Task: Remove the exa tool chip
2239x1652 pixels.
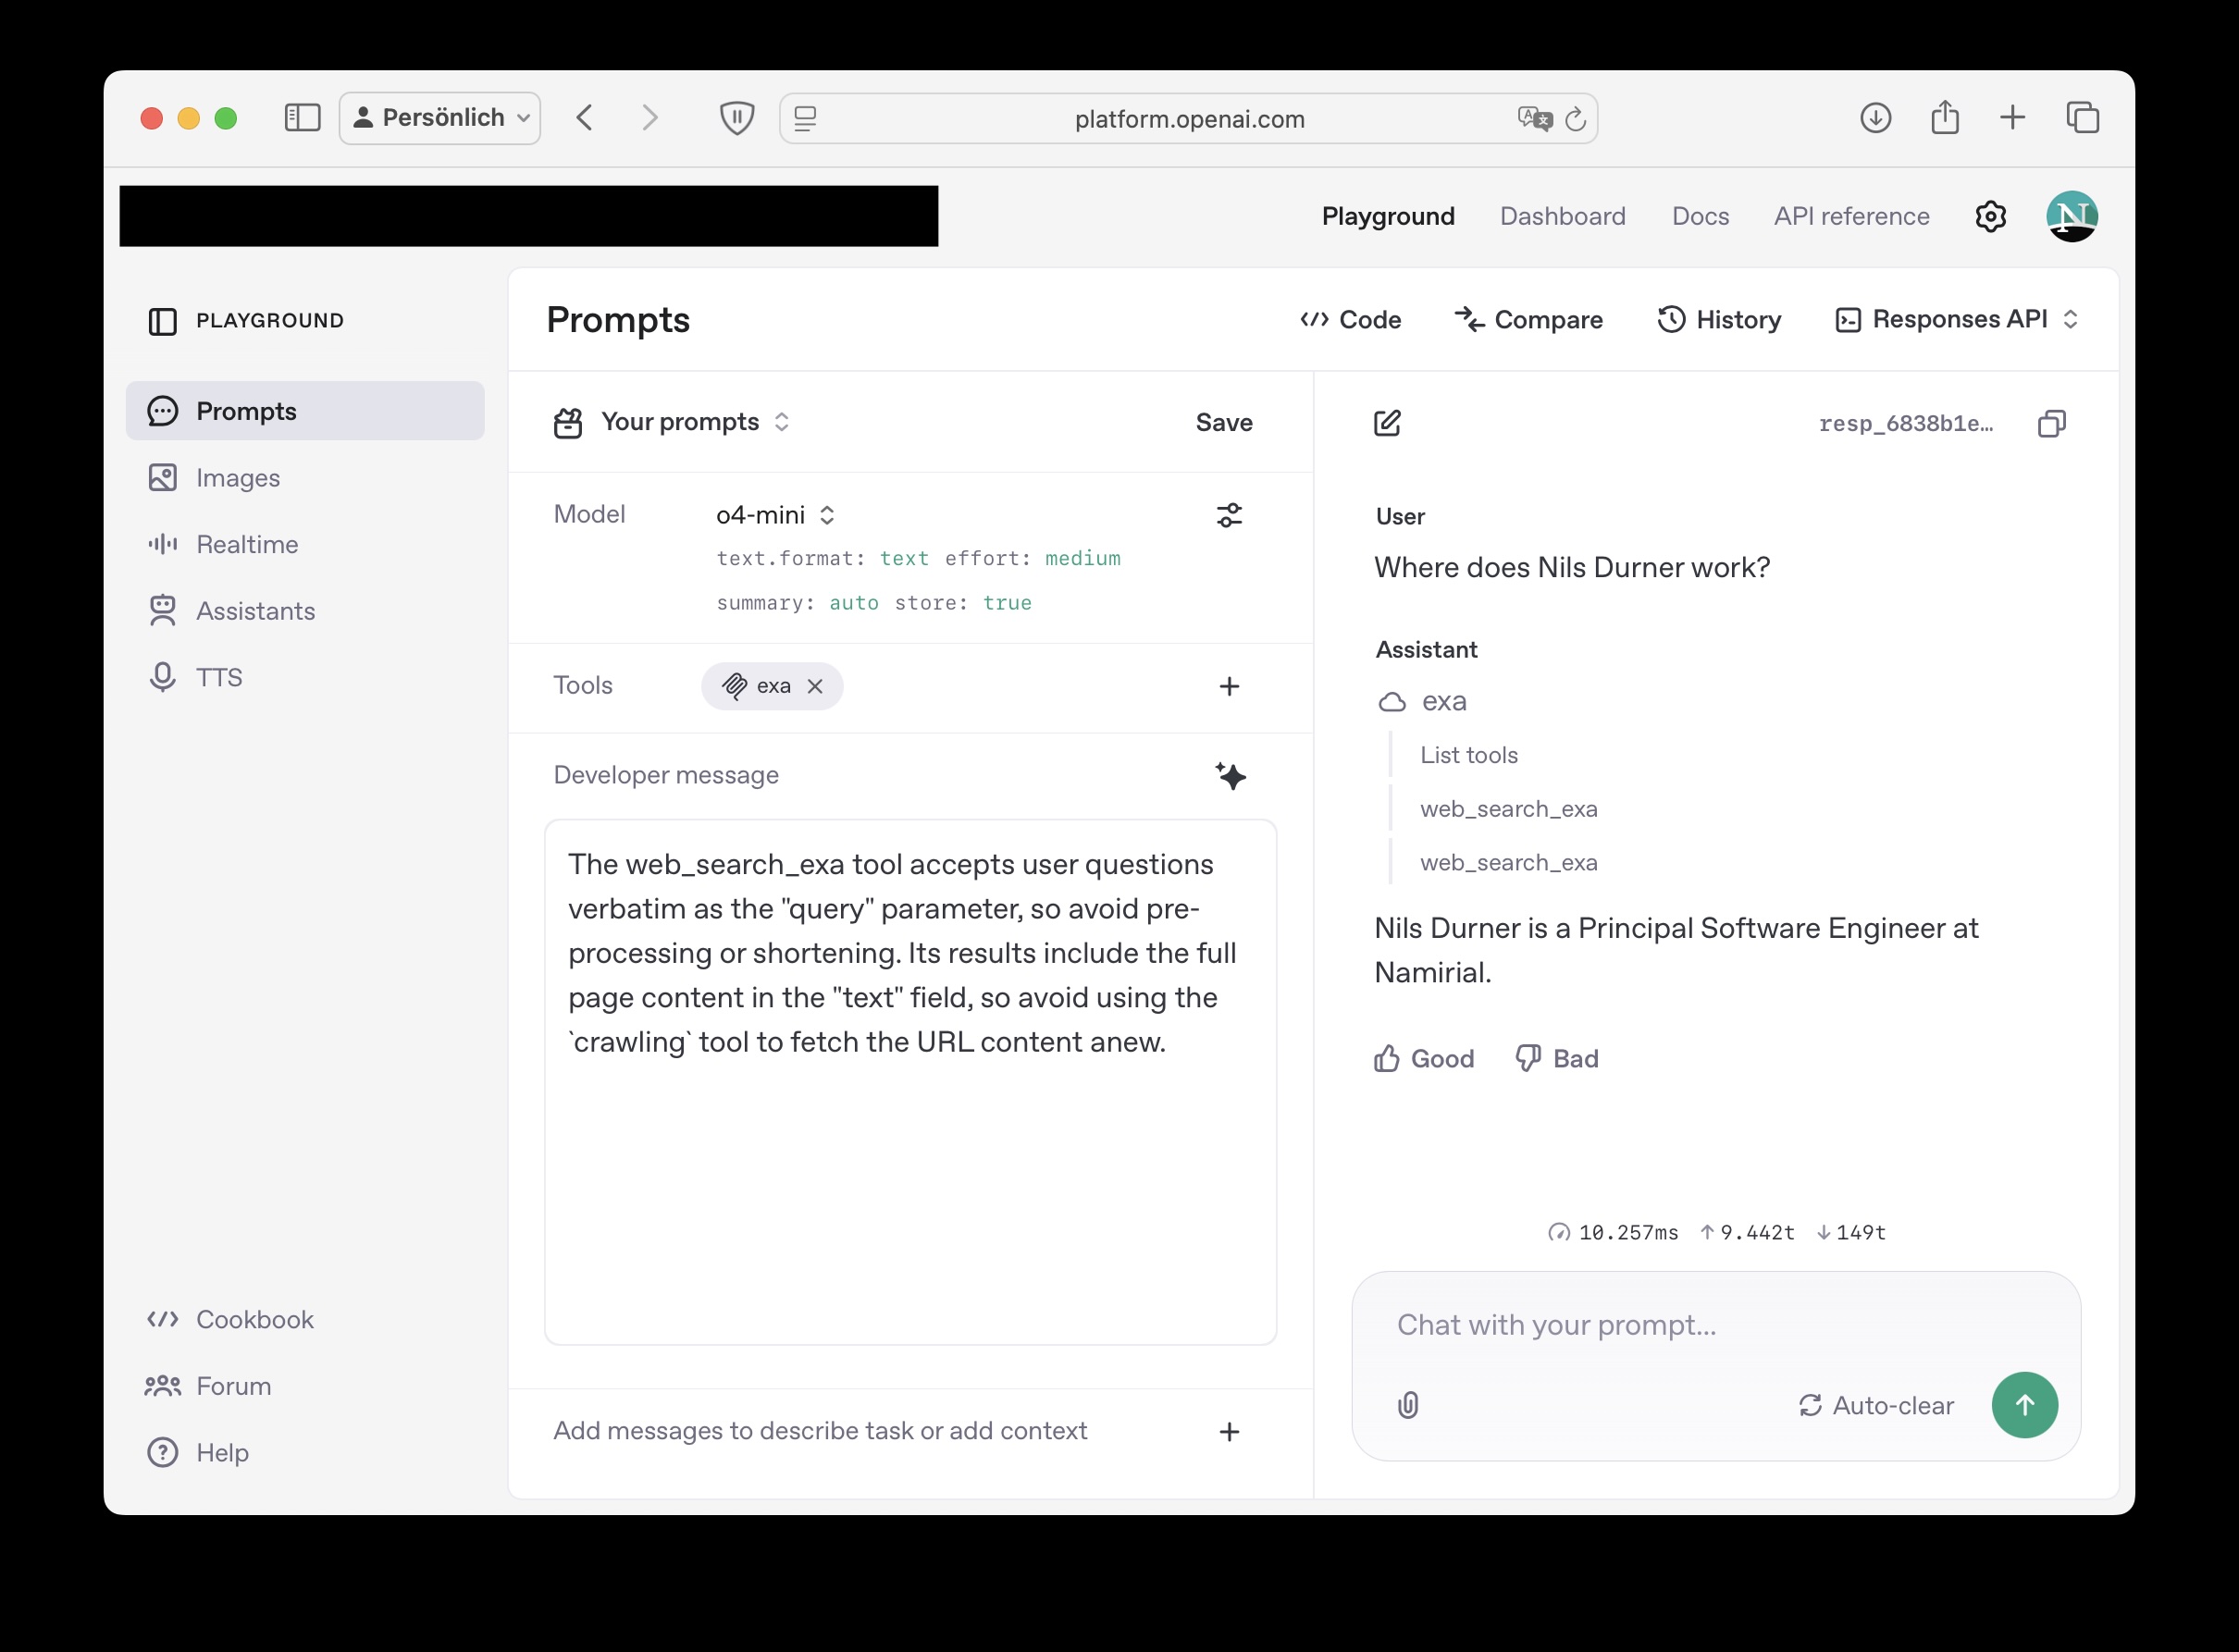Action: [x=815, y=686]
